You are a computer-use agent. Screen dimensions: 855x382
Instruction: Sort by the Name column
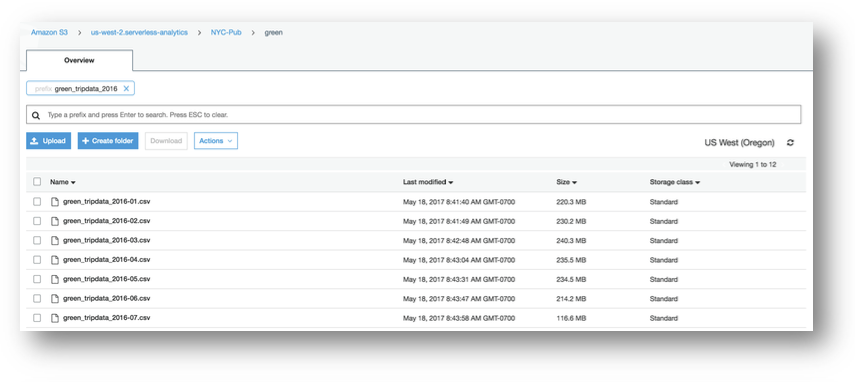tap(63, 182)
